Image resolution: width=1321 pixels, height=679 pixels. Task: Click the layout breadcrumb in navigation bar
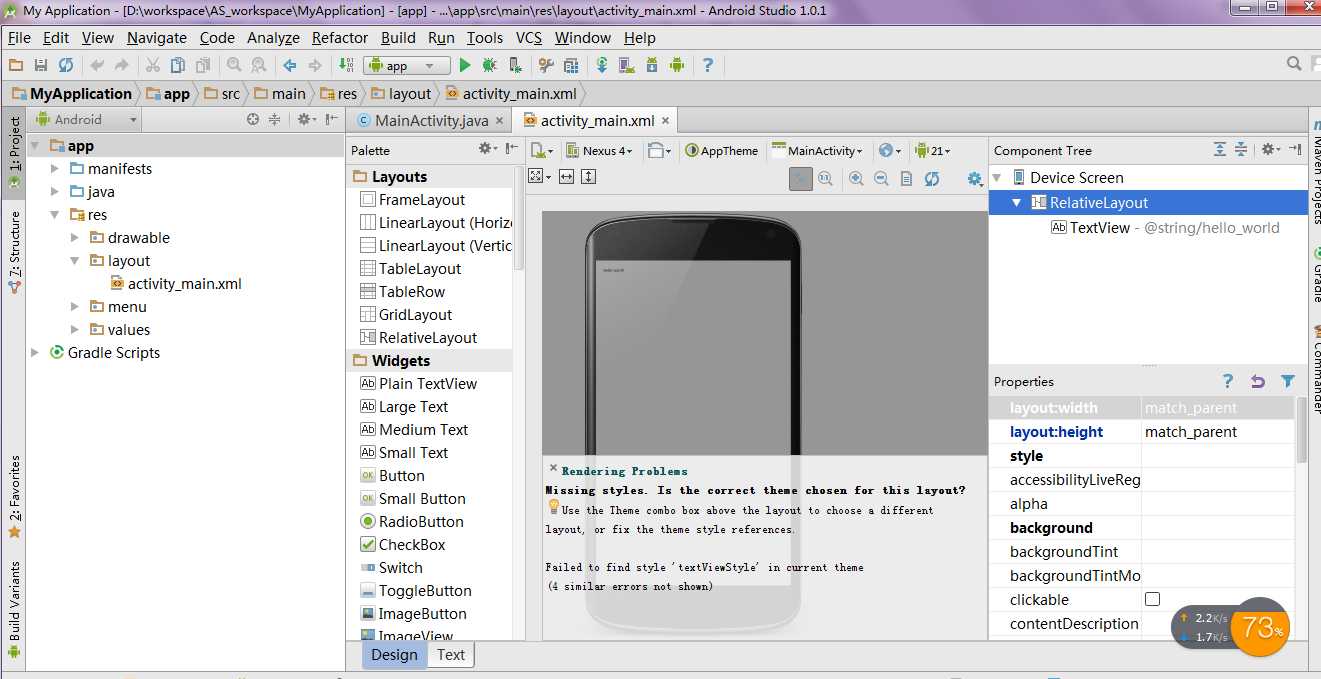(x=401, y=93)
